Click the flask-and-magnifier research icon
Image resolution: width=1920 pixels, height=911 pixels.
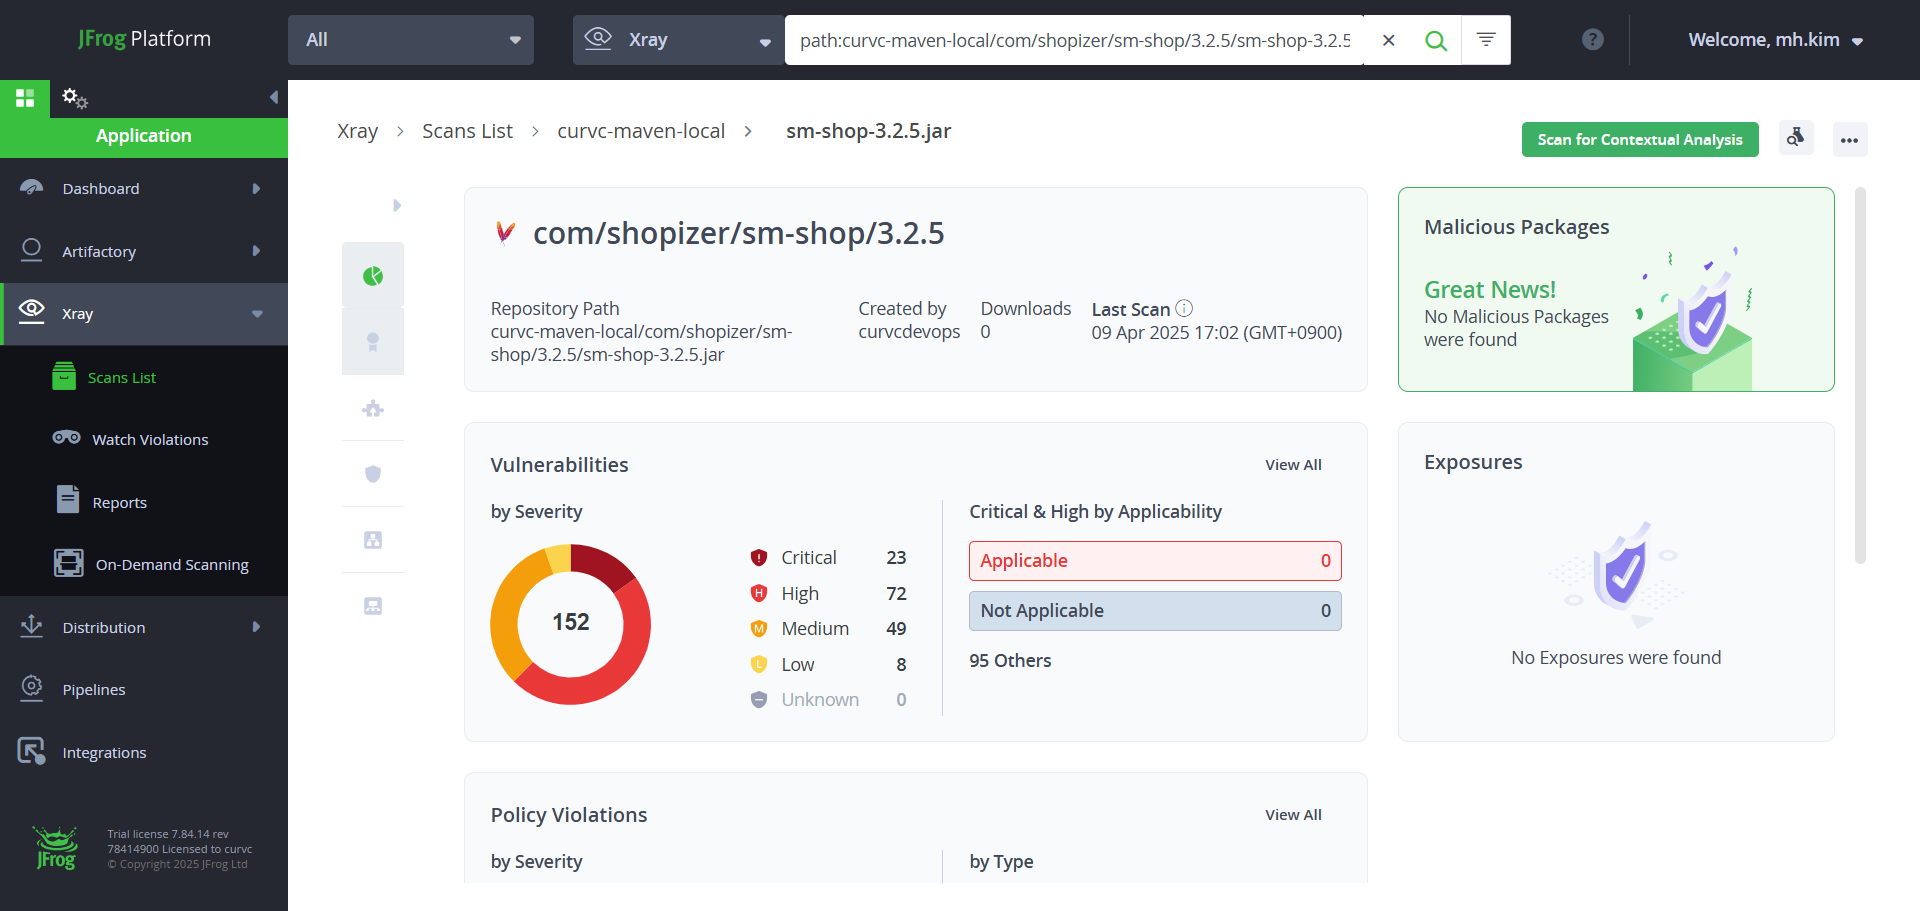[1796, 139]
